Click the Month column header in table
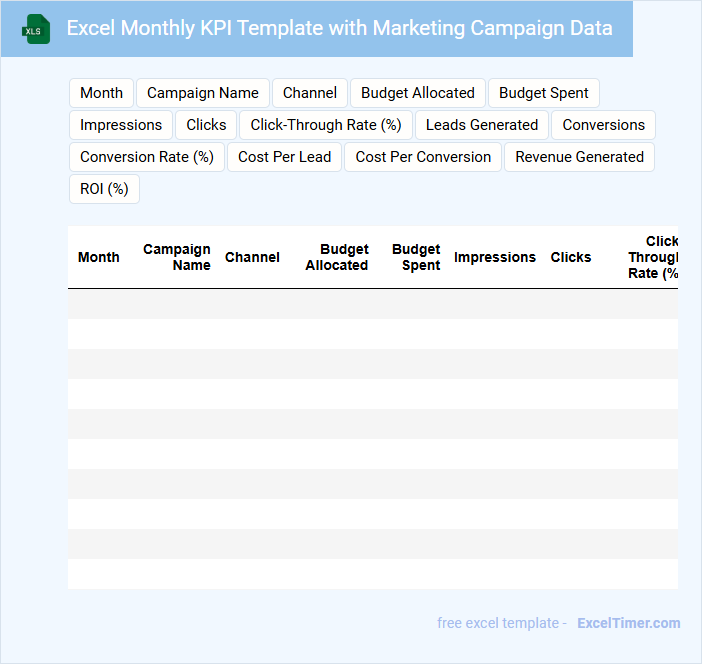Screen dimensions: 702x664 99,257
